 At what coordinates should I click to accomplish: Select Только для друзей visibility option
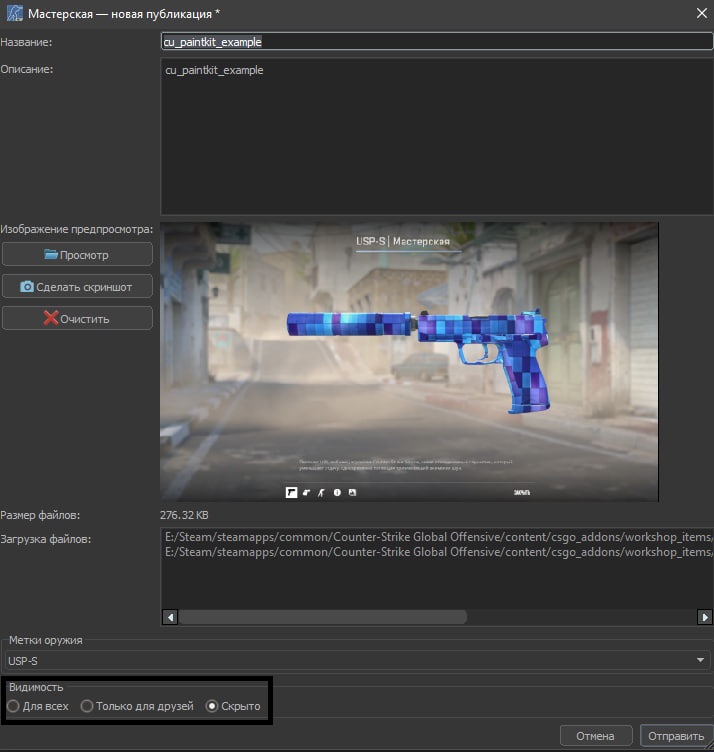click(x=138, y=706)
